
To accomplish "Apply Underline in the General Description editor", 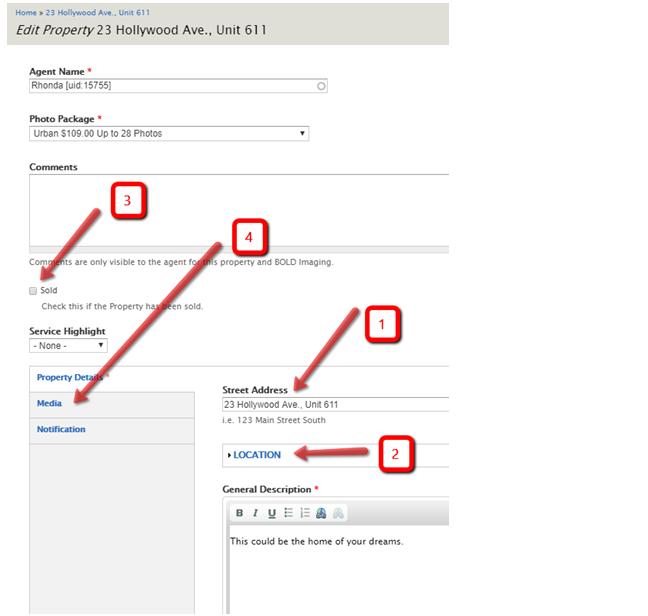I will point(271,513).
